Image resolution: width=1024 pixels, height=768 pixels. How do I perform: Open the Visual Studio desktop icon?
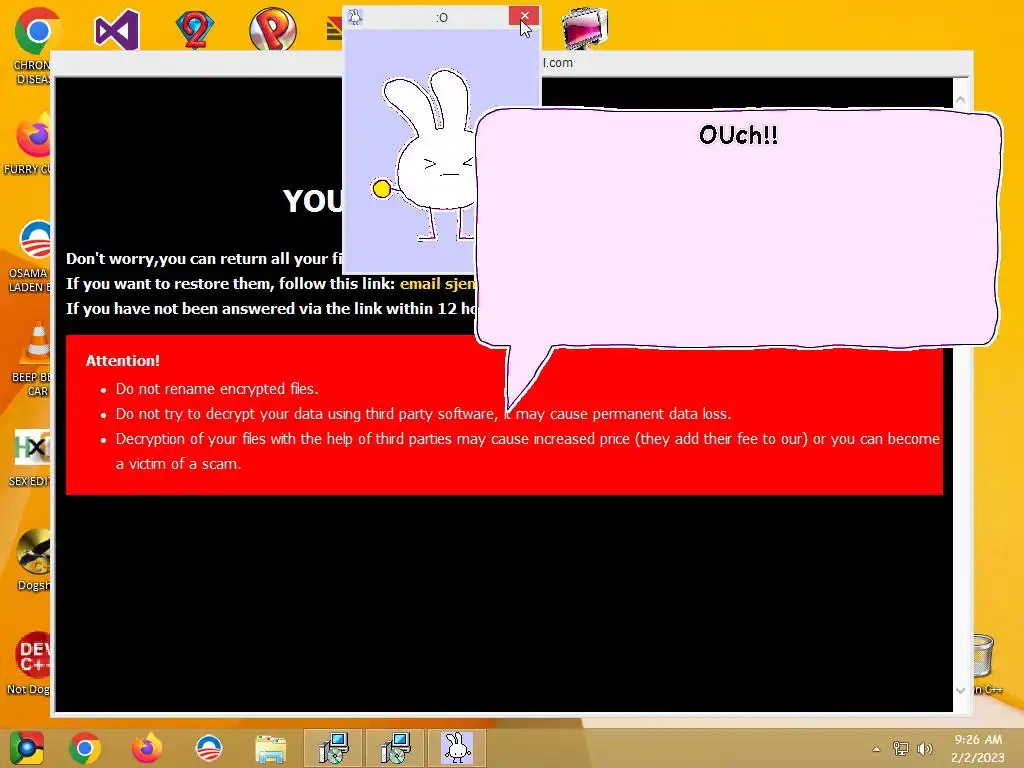coord(117,30)
